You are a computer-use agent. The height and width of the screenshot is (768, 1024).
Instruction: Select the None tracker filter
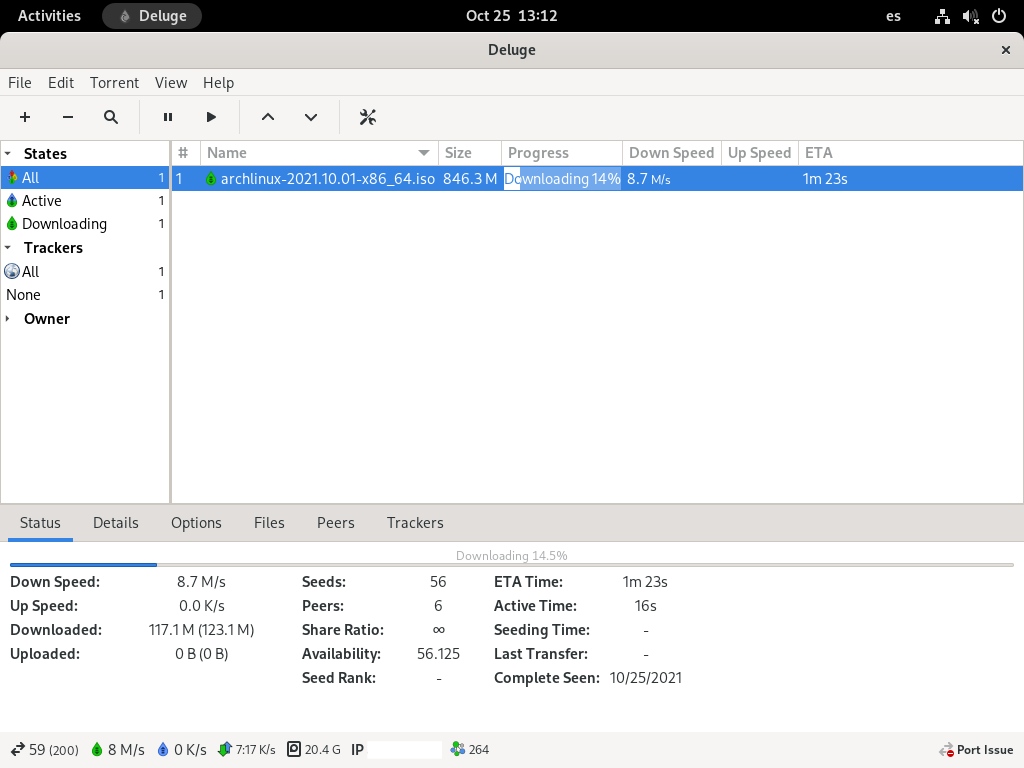pos(85,295)
